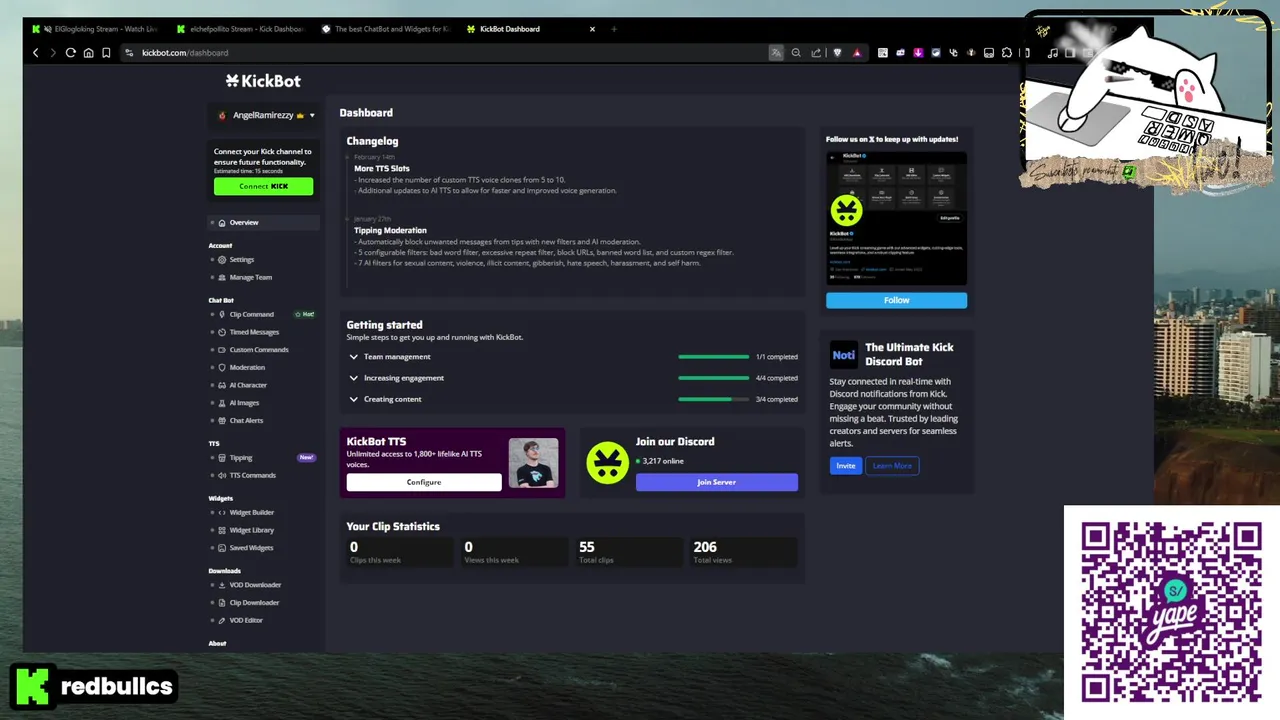
Task: Open VOD Editor pencil icon
Action: tap(222, 620)
